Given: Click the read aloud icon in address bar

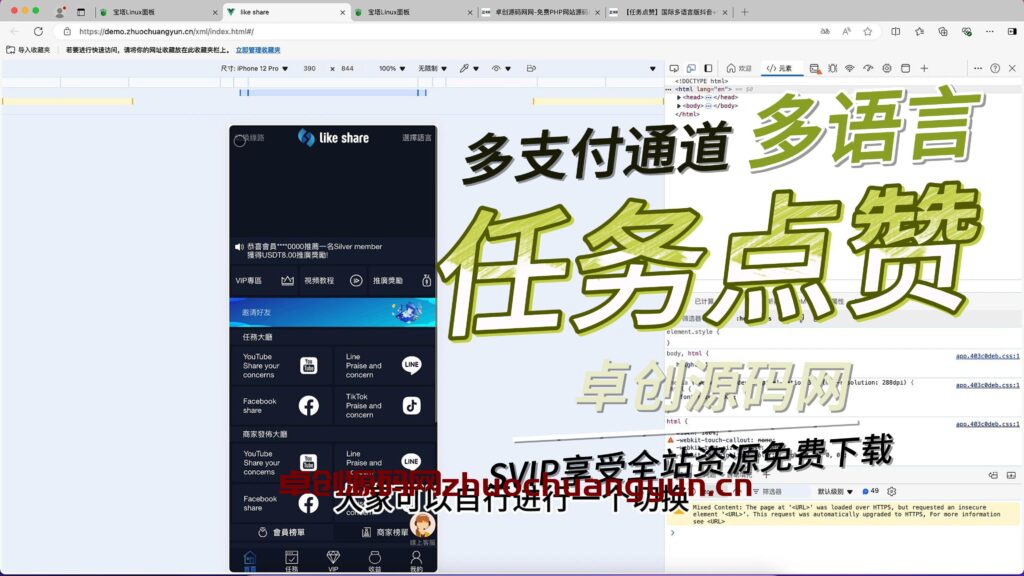Looking at the screenshot, I should click(x=846, y=31).
